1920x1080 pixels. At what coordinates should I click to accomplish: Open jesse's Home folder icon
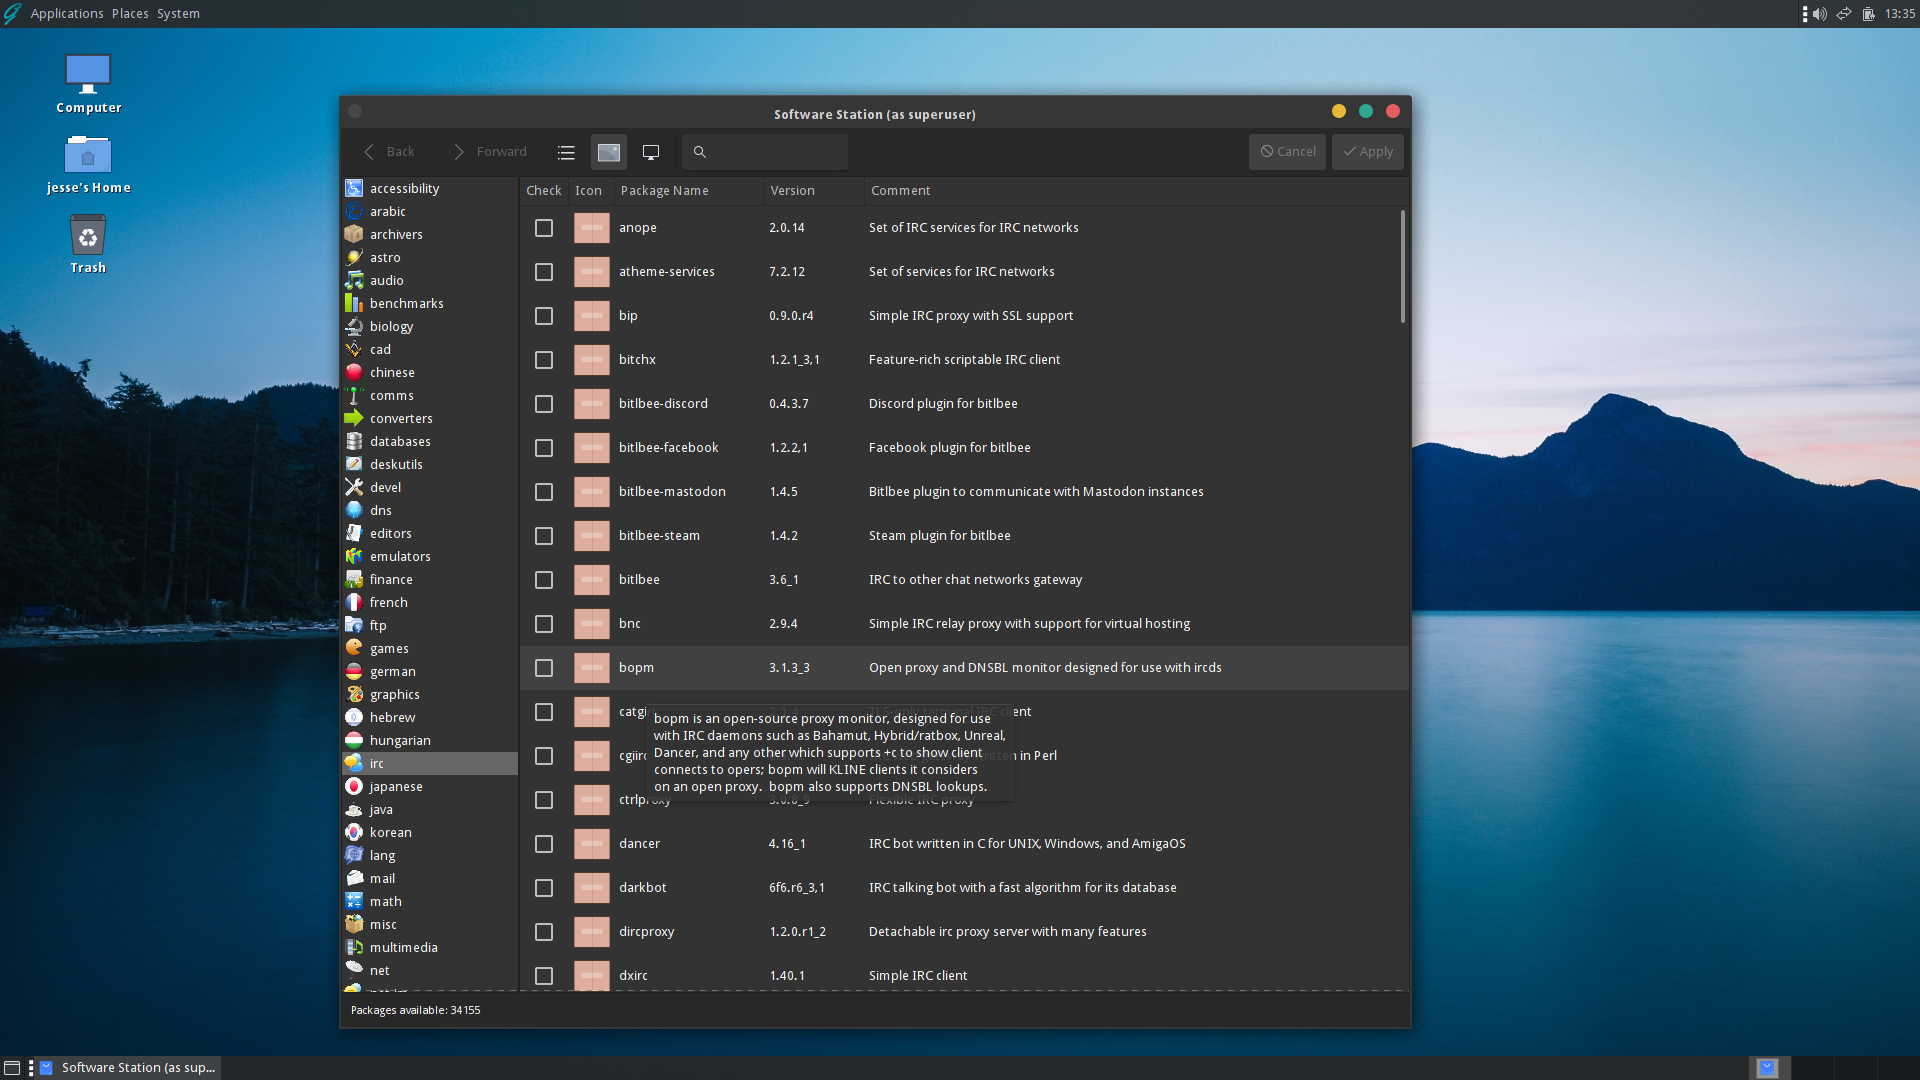point(88,165)
